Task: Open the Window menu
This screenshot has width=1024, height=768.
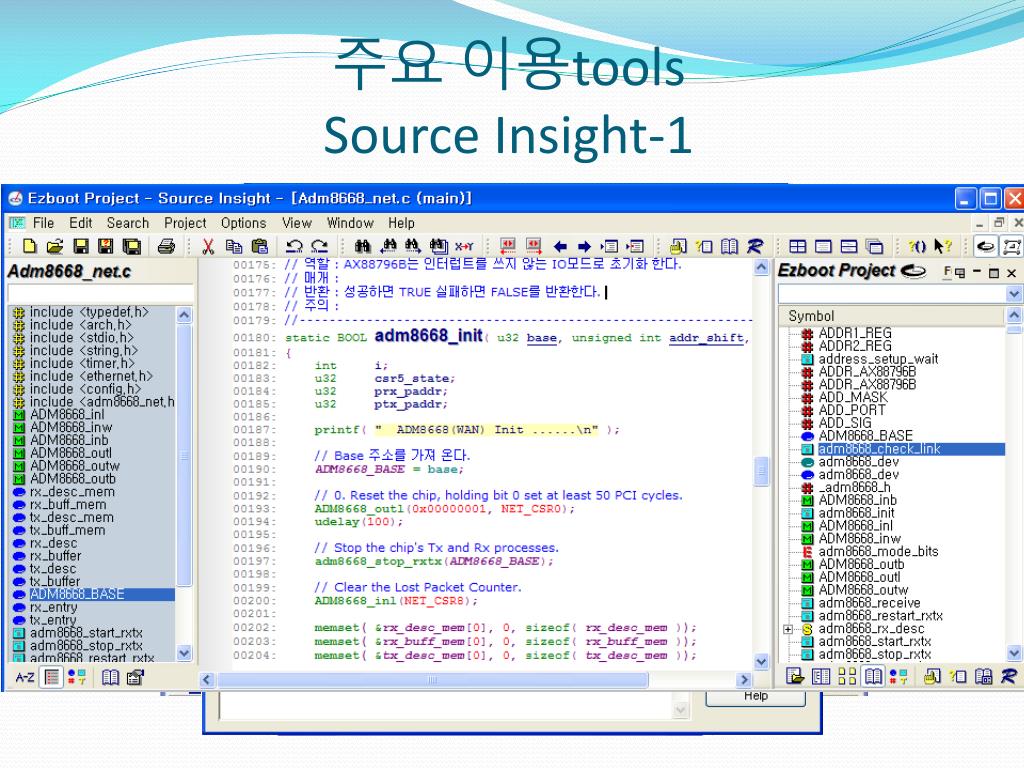Action: coord(350,223)
